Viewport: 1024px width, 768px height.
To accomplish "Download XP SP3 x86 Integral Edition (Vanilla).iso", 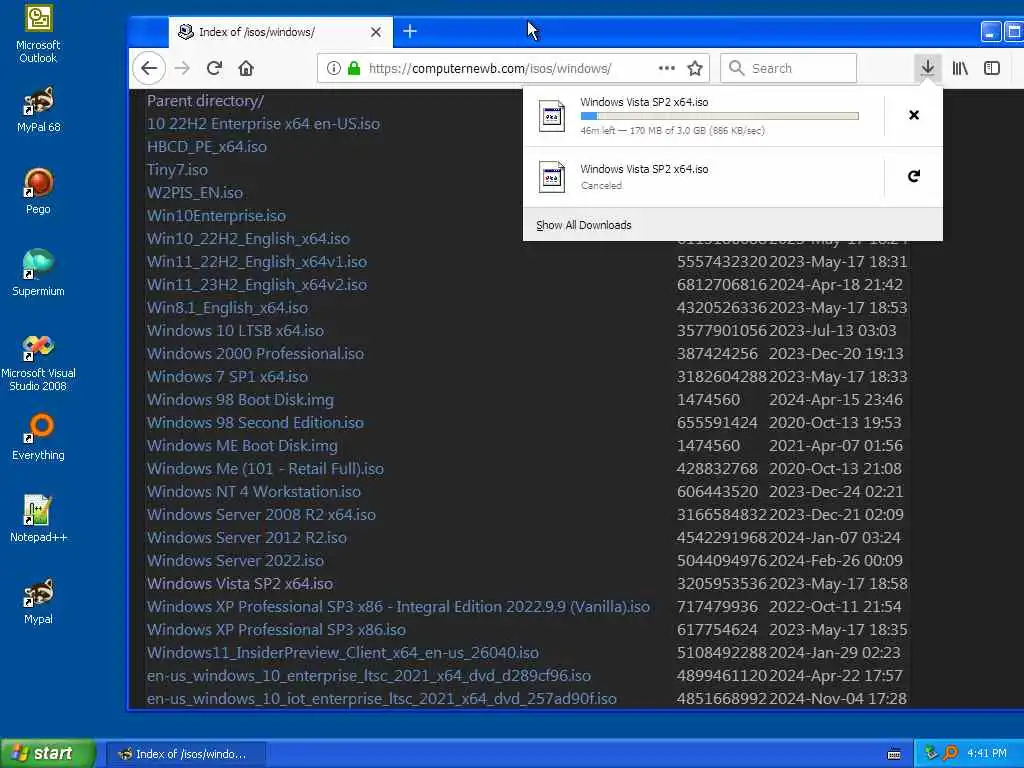I will (398, 606).
